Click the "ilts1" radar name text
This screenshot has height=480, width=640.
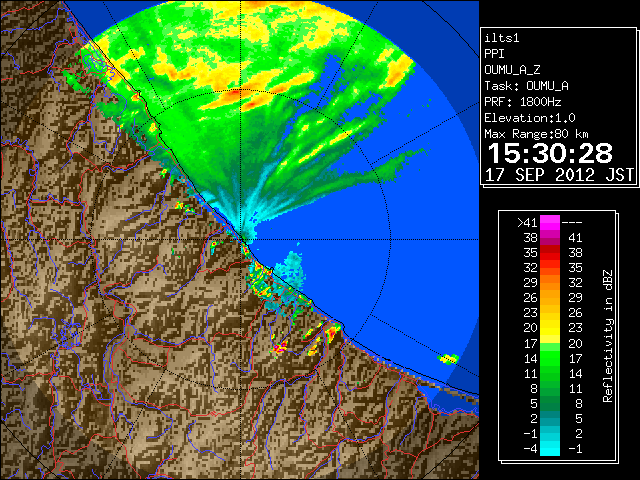pos(502,38)
